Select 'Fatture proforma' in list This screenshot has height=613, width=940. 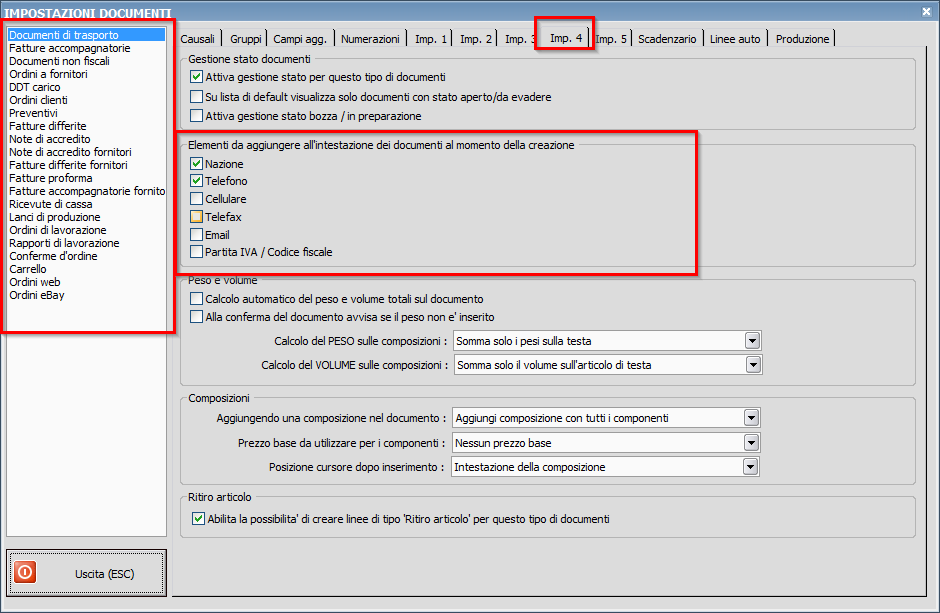pos(86,178)
